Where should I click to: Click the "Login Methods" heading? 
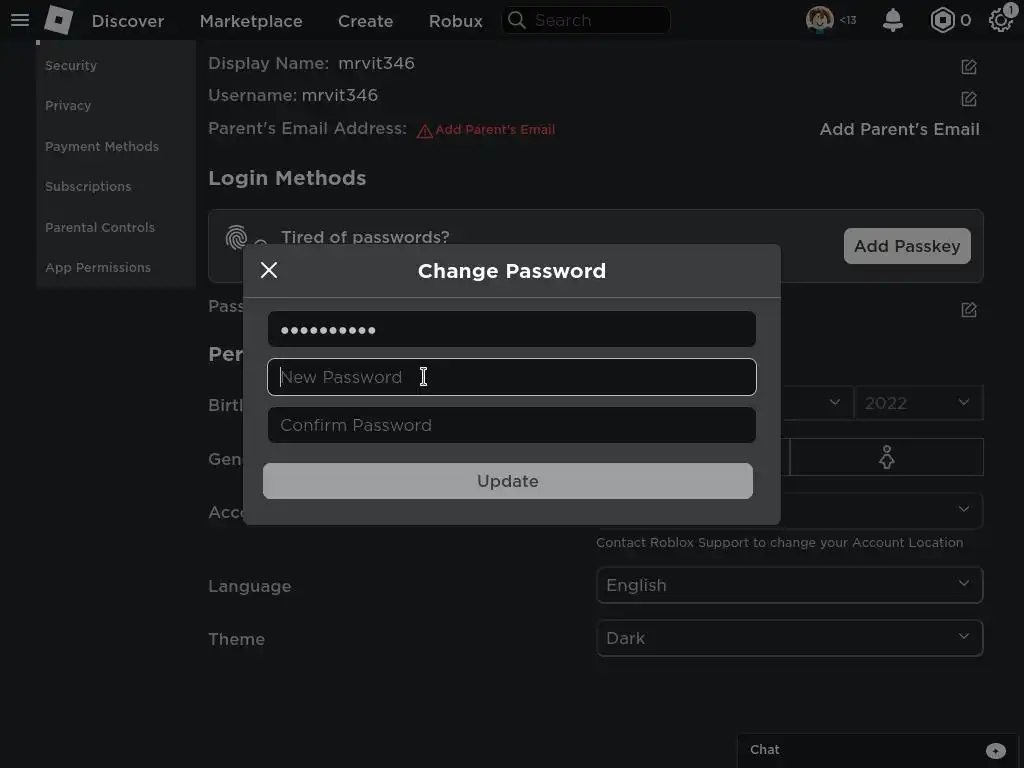(287, 178)
